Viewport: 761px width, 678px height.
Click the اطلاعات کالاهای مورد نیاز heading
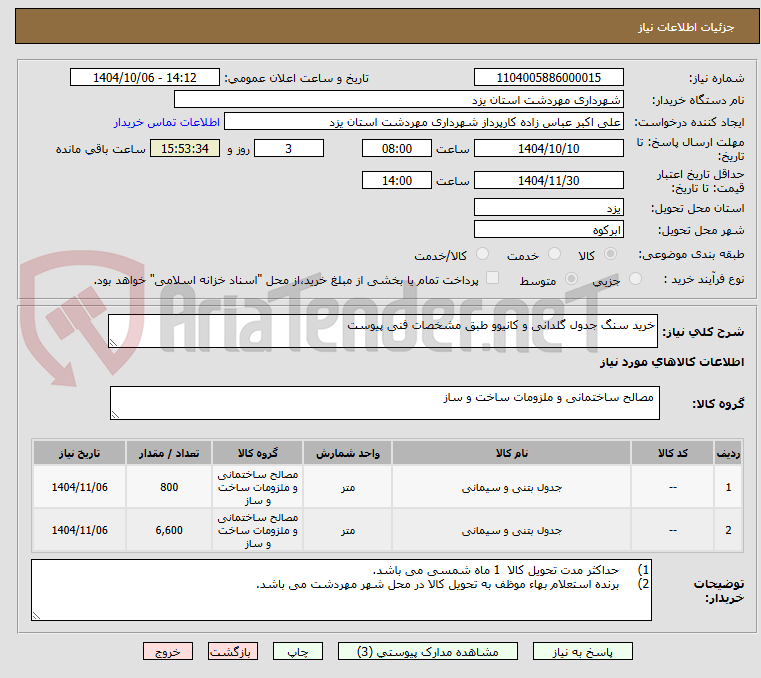(672, 363)
